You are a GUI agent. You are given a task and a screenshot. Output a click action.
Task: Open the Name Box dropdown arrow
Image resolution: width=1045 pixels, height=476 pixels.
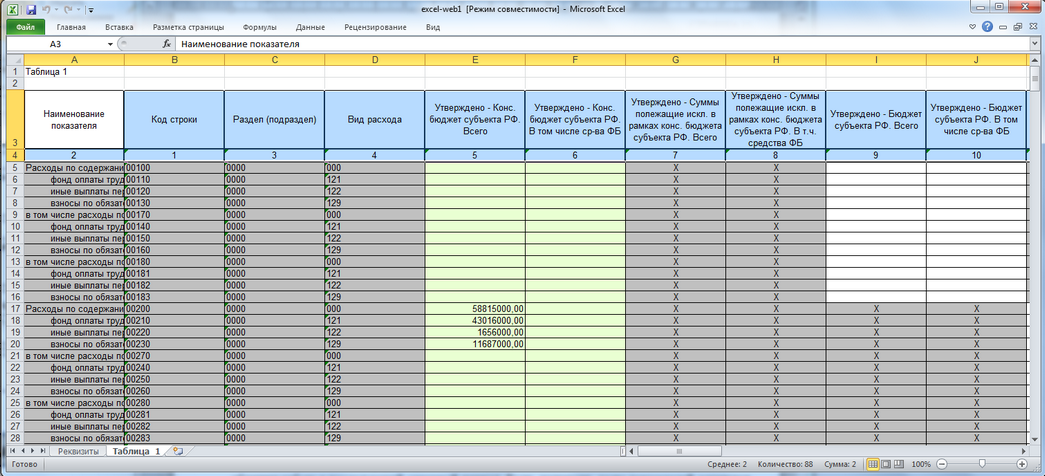click(111, 44)
